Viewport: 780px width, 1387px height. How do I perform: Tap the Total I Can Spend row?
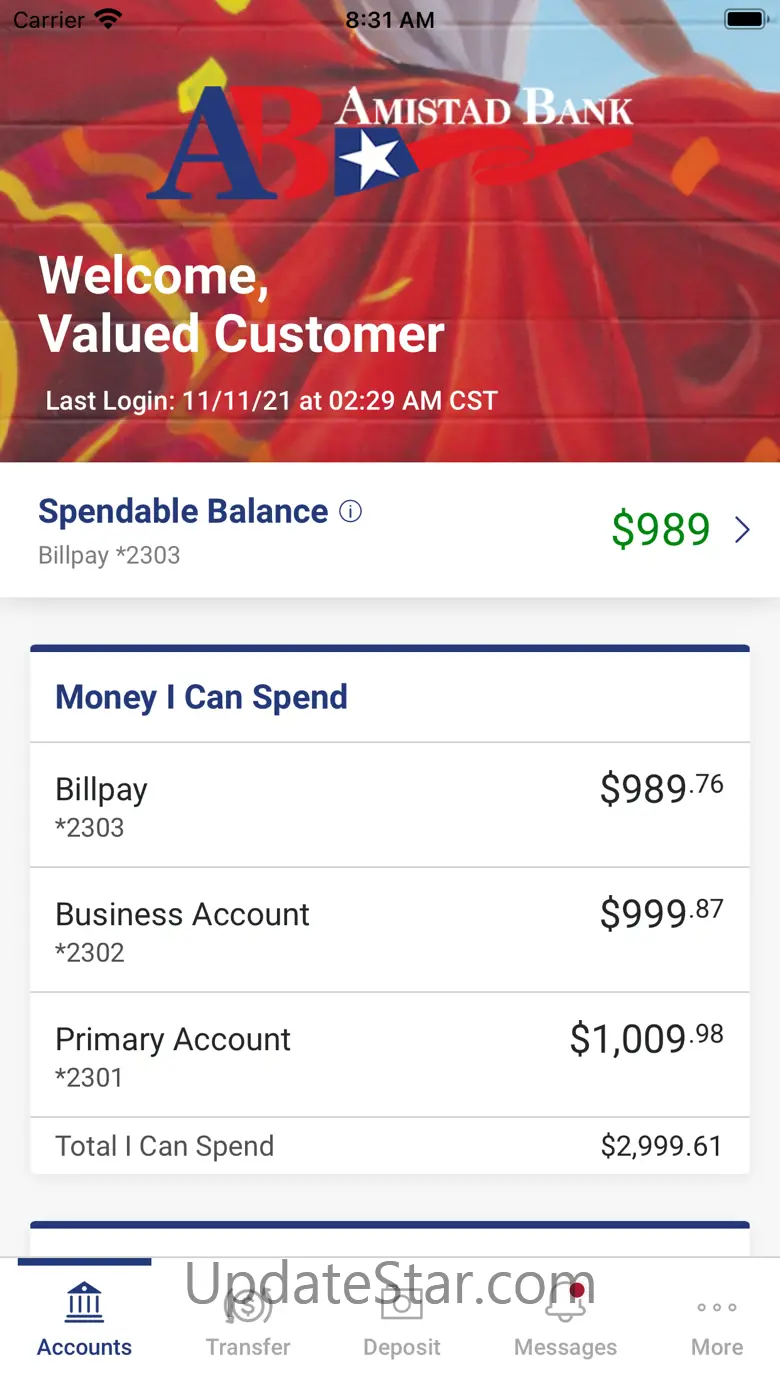click(x=390, y=1146)
